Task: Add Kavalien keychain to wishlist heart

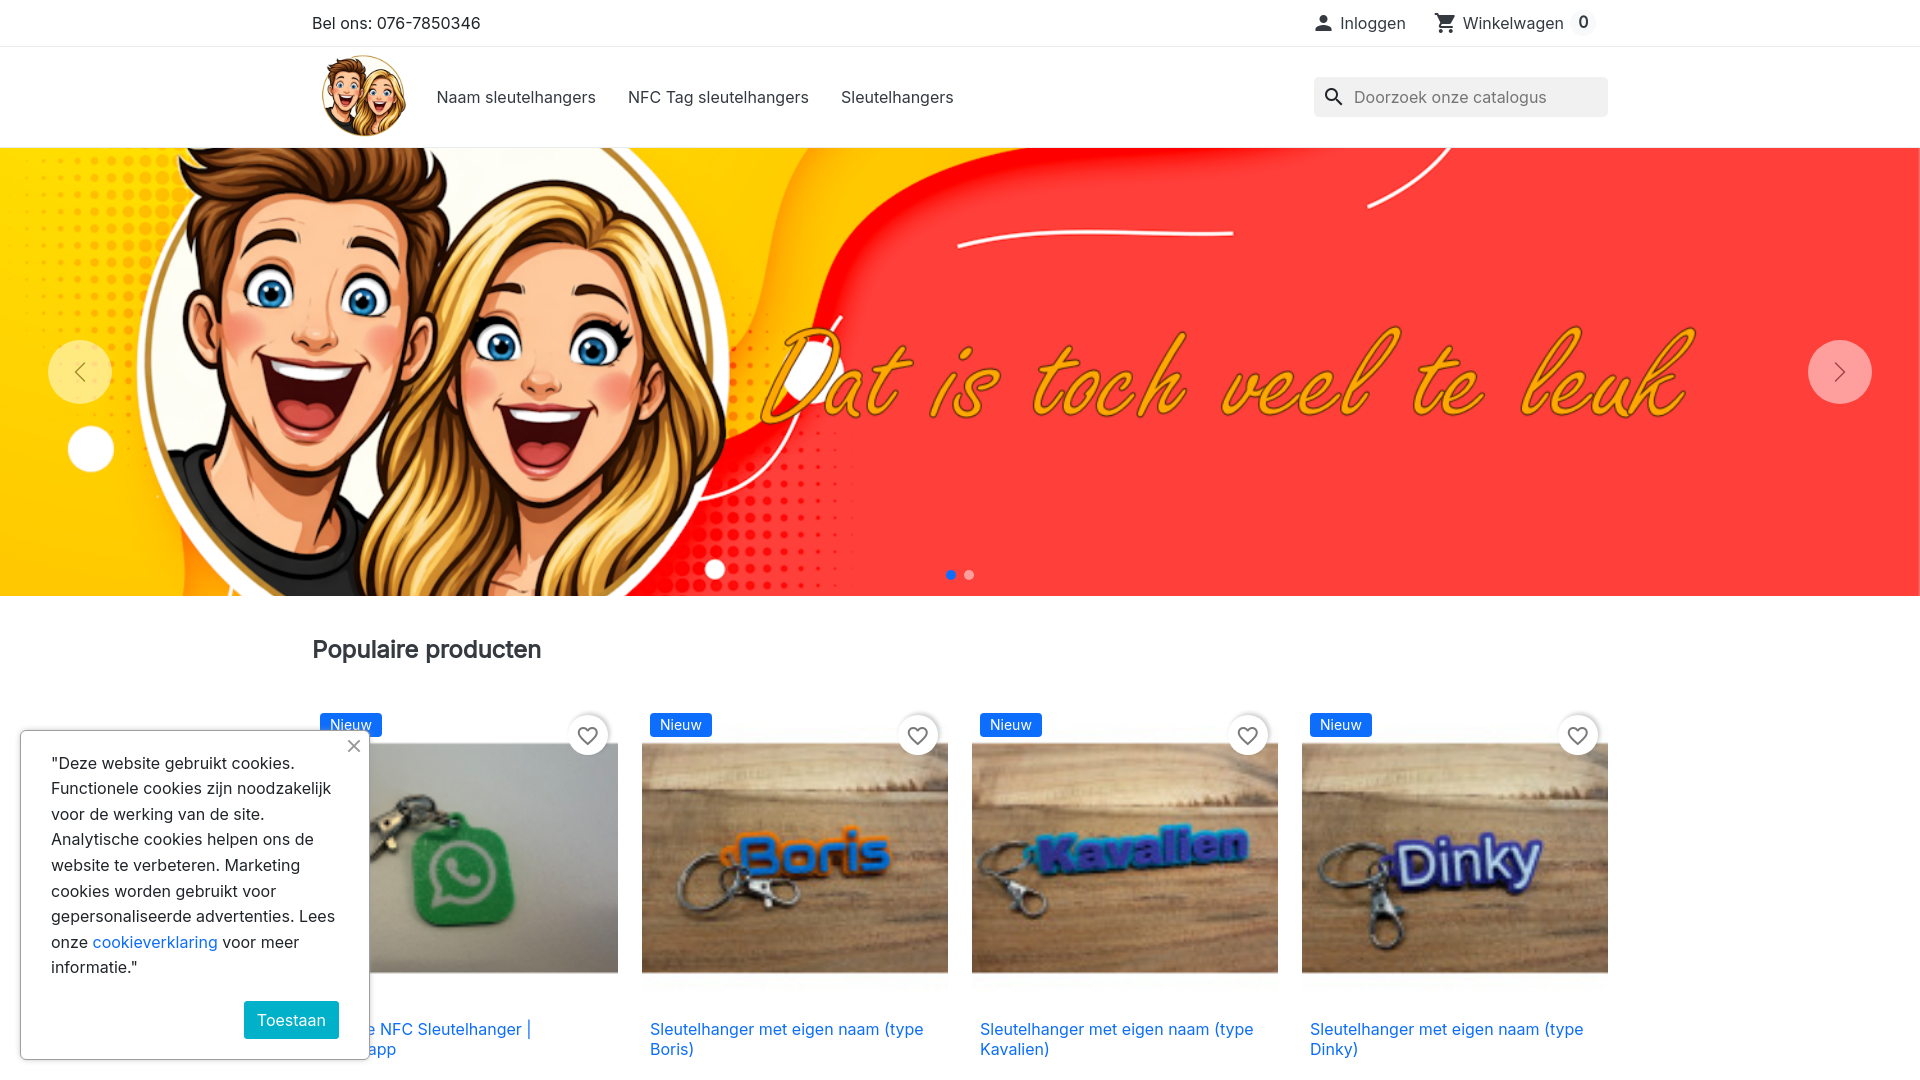Action: coord(1248,736)
